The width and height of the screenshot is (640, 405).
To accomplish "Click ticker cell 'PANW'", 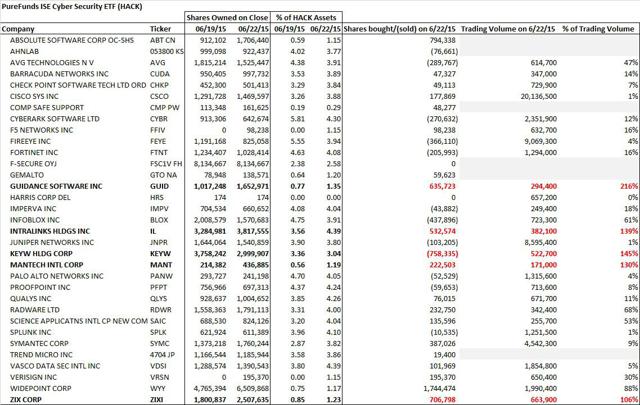I will tap(161, 276).
